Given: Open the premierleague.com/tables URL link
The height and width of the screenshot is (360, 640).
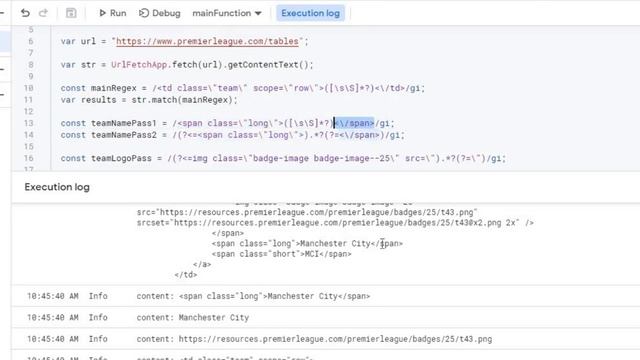Looking at the screenshot, I should click(x=207, y=41).
